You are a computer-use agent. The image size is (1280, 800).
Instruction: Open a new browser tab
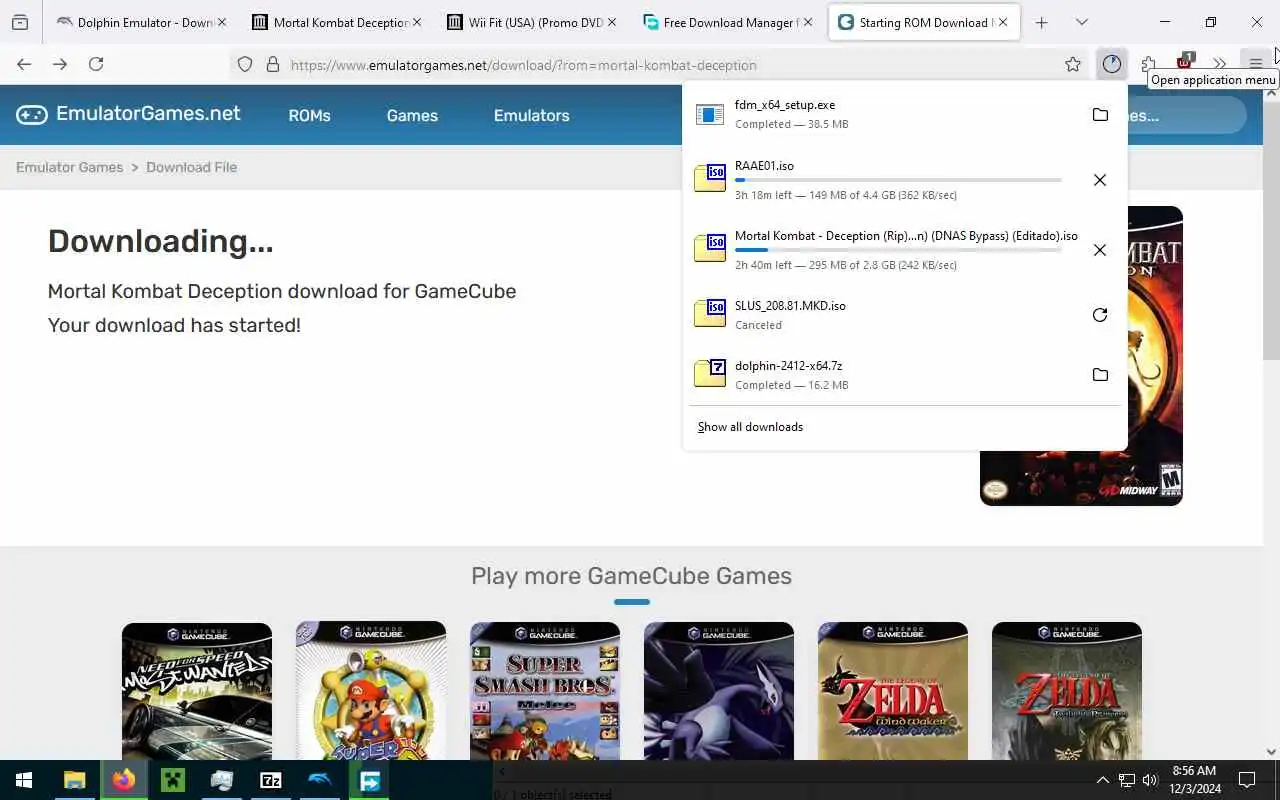point(1042,22)
